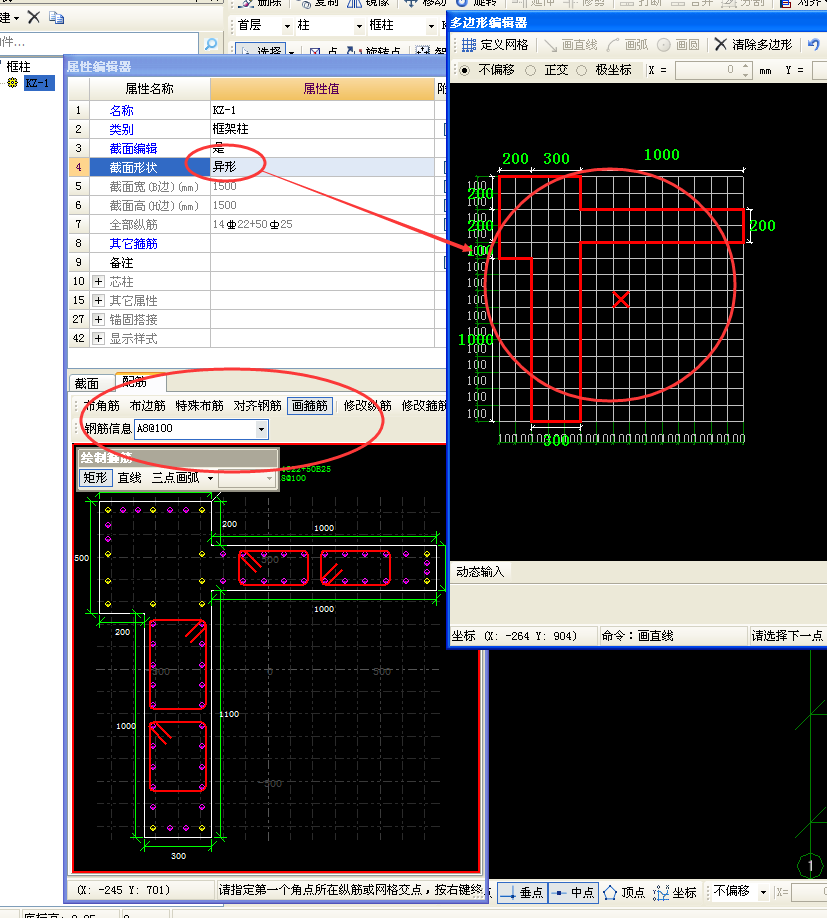Click the 框架柱 category value cell
The width and height of the screenshot is (827, 918).
(322, 129)
